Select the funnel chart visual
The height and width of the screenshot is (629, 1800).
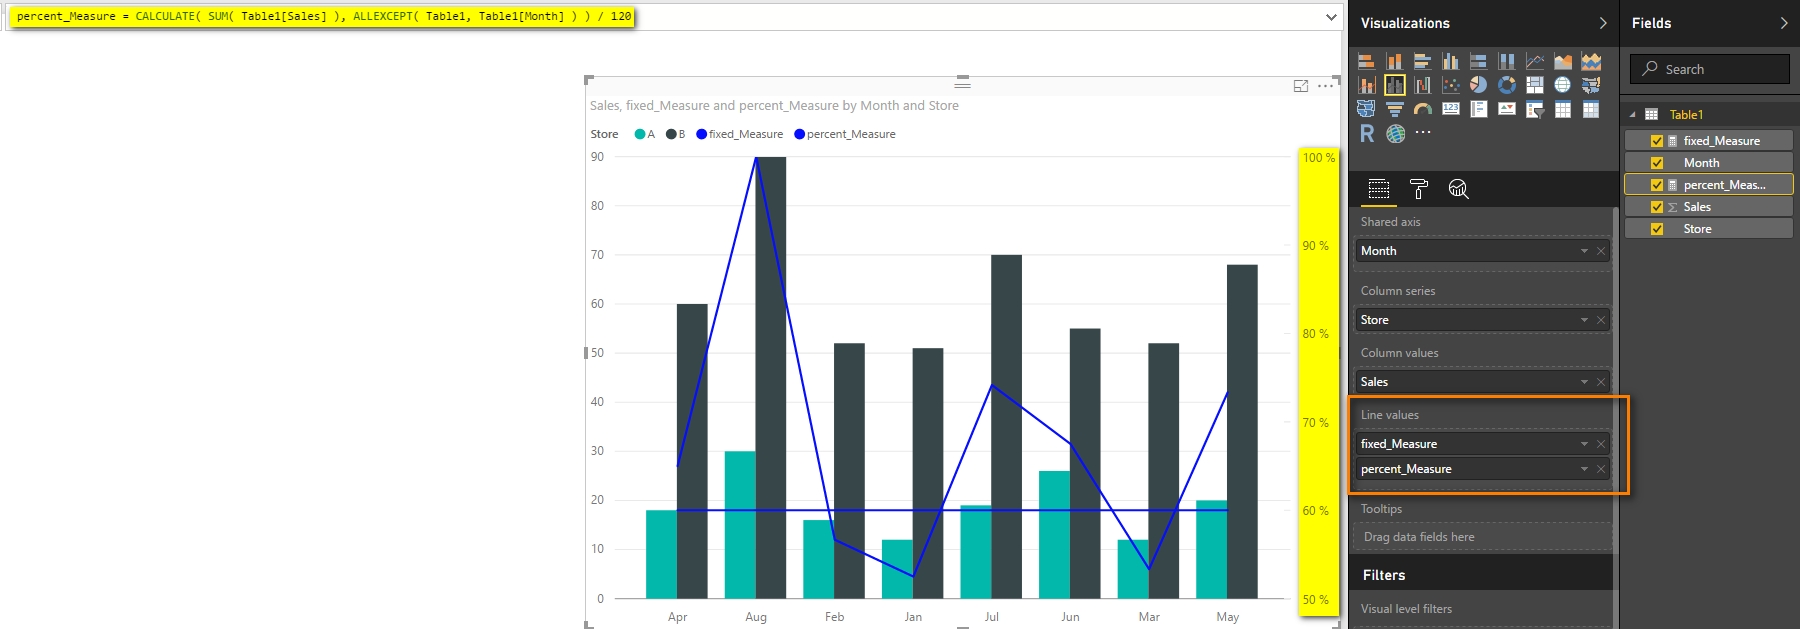click(1394, 109)
